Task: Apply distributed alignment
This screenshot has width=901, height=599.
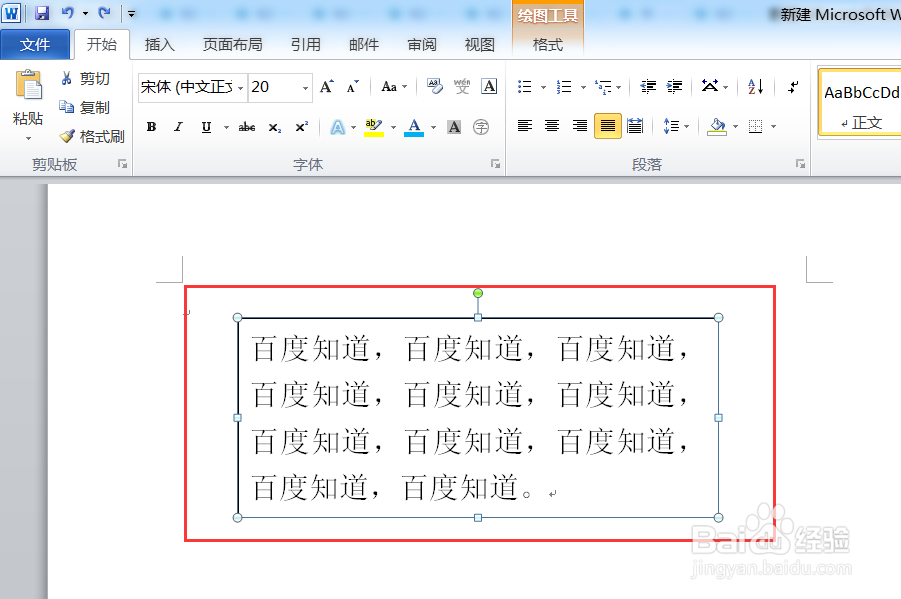Action: click(635, 126)
